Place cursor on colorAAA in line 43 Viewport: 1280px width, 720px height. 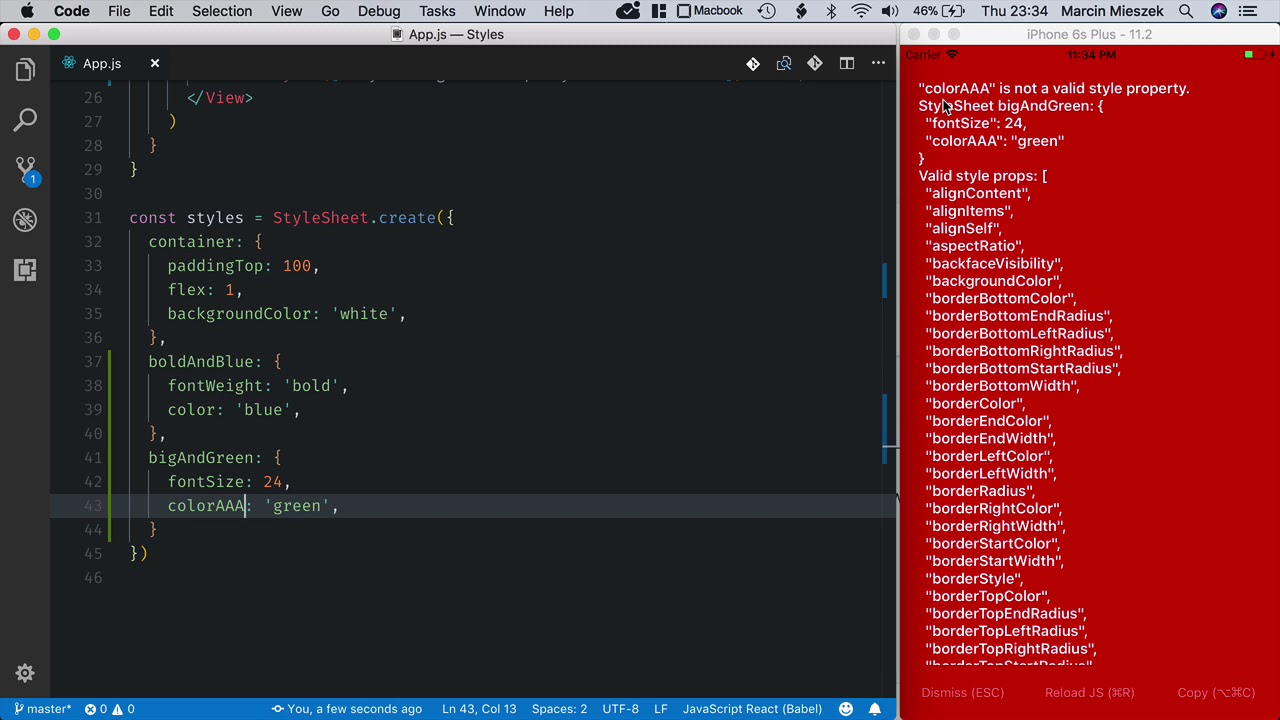[x=206, y=506]
